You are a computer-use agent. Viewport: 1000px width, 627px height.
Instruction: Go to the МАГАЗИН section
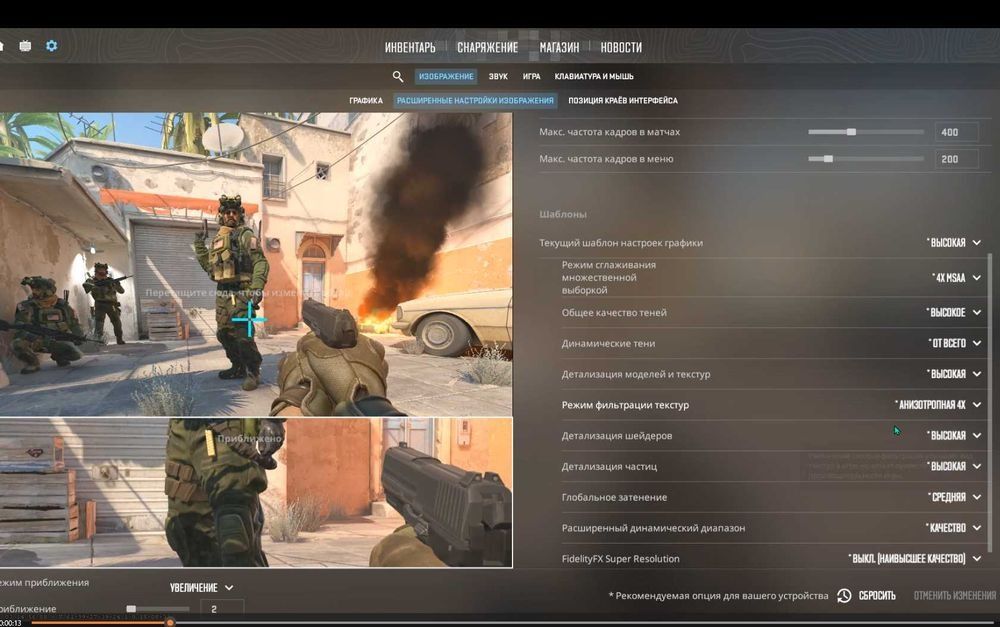click(559, 47)
